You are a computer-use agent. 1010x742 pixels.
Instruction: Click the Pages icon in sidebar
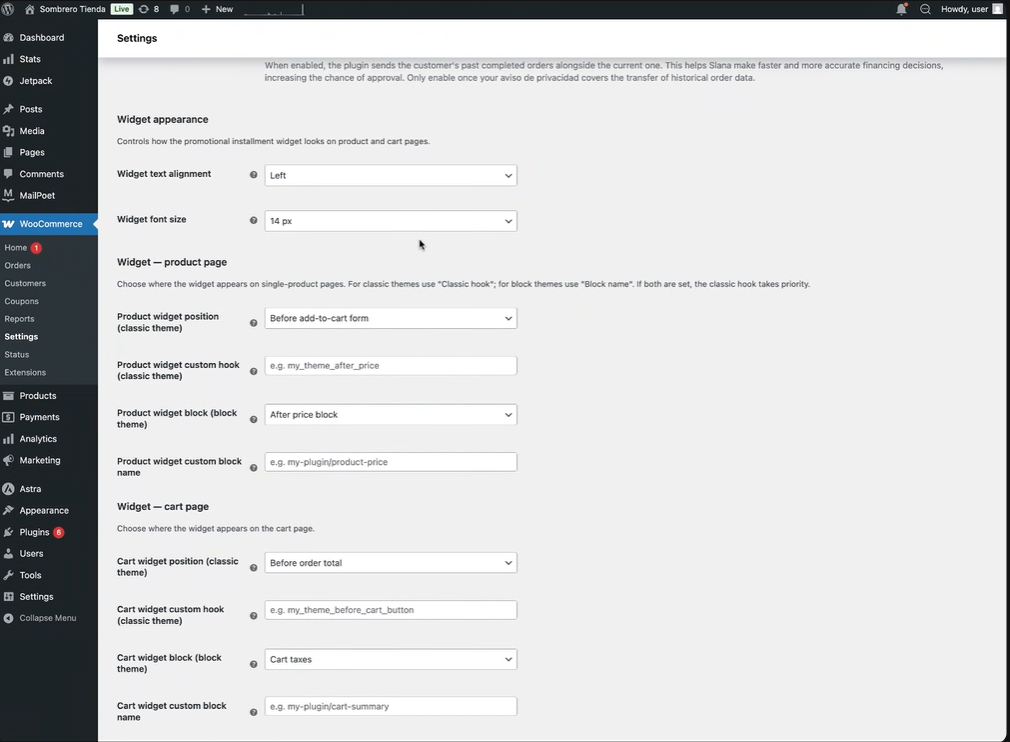coord(8,152)
